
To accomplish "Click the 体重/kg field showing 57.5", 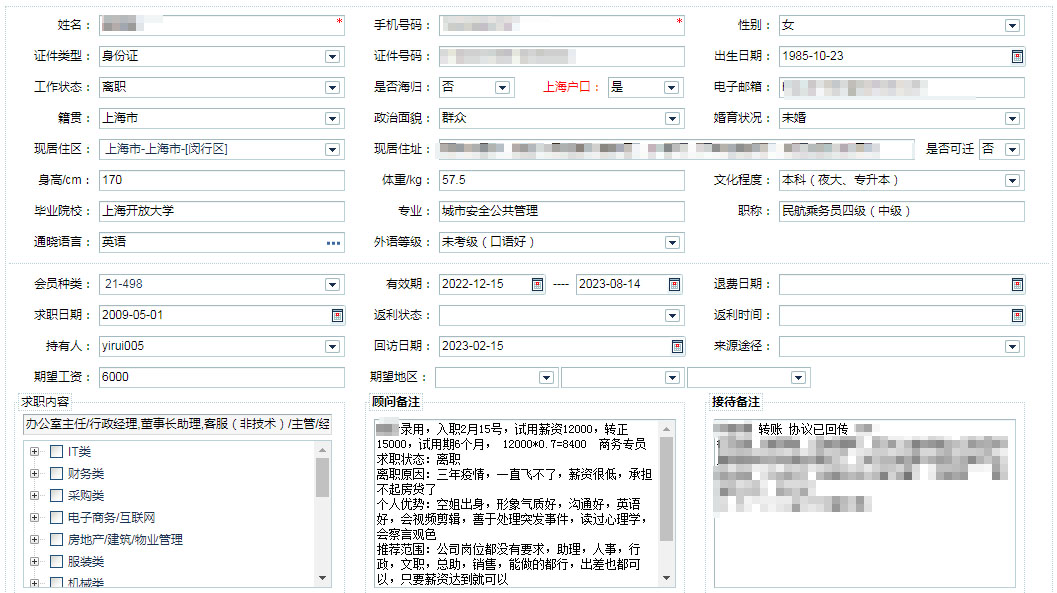I will coord(562,181).
